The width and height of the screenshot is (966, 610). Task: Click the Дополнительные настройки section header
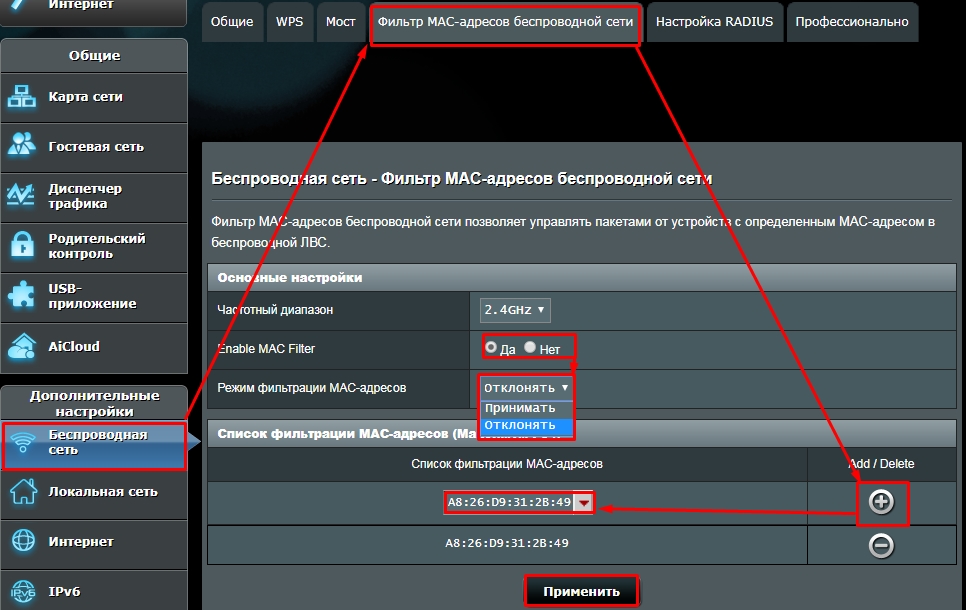[x=94, y=404]
